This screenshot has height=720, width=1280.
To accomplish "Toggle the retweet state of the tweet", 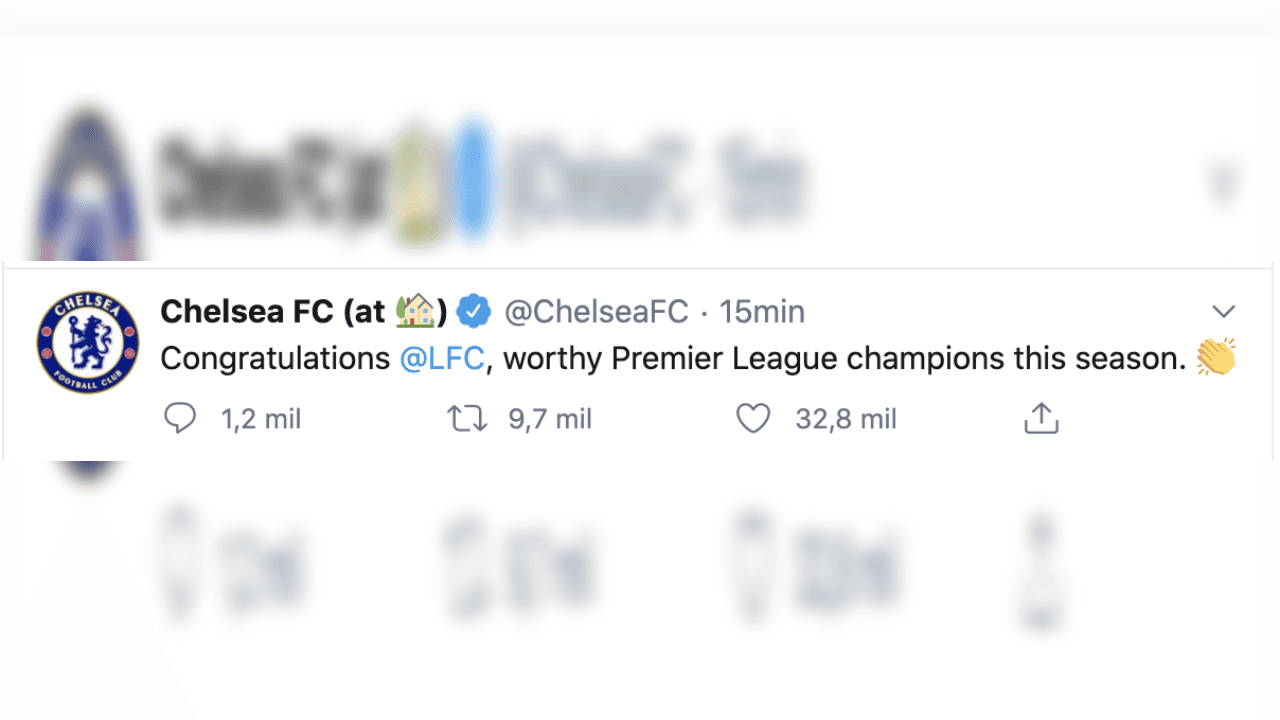I will [x=466, y=418].
